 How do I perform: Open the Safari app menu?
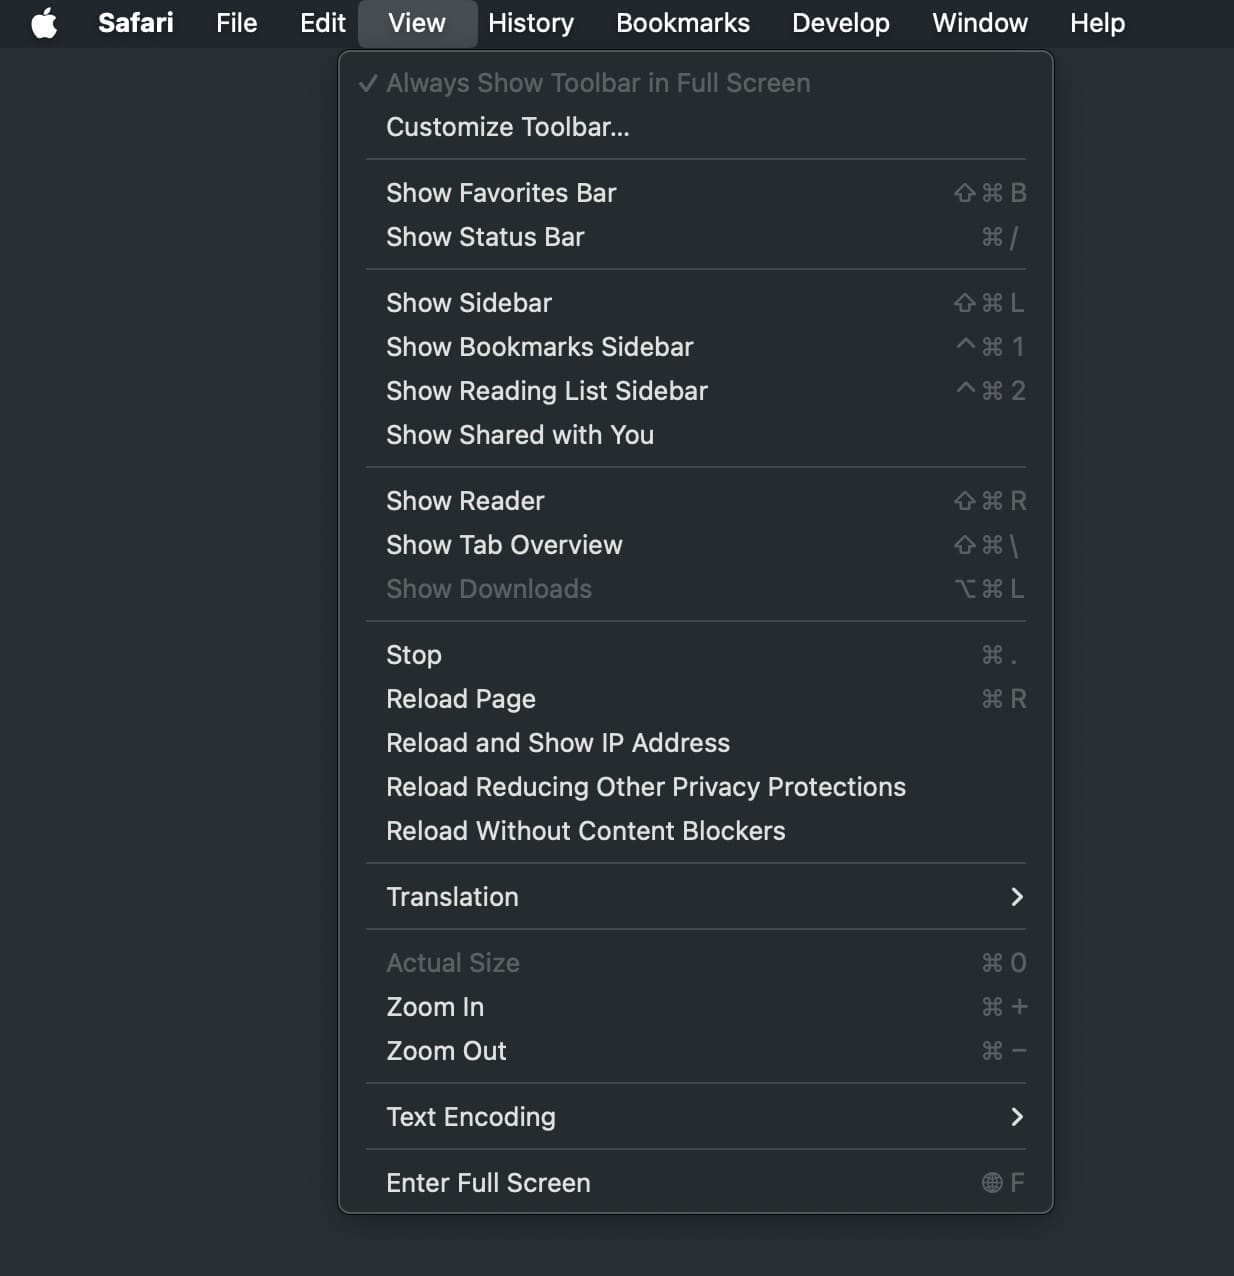click(x=135, y=23)
